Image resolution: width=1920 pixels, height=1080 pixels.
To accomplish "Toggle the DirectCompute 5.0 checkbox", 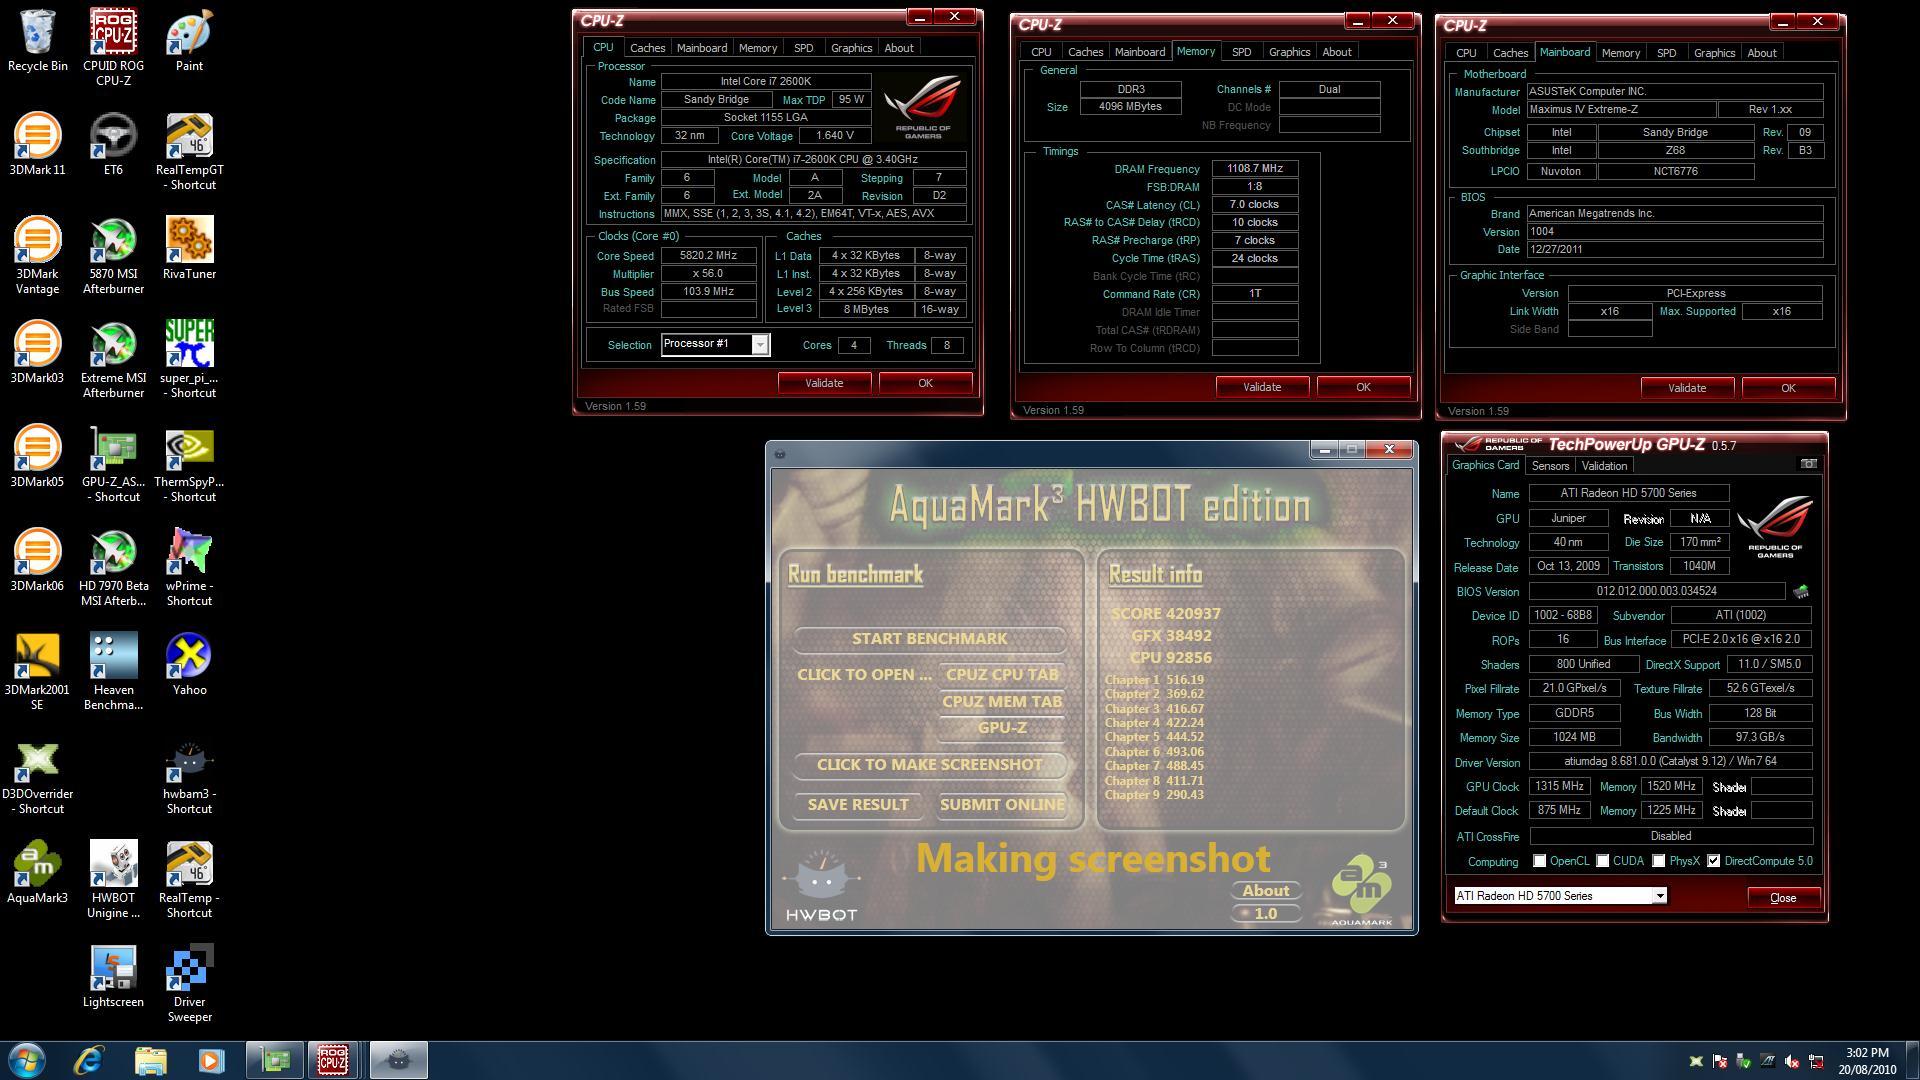I will [1714, 861].
